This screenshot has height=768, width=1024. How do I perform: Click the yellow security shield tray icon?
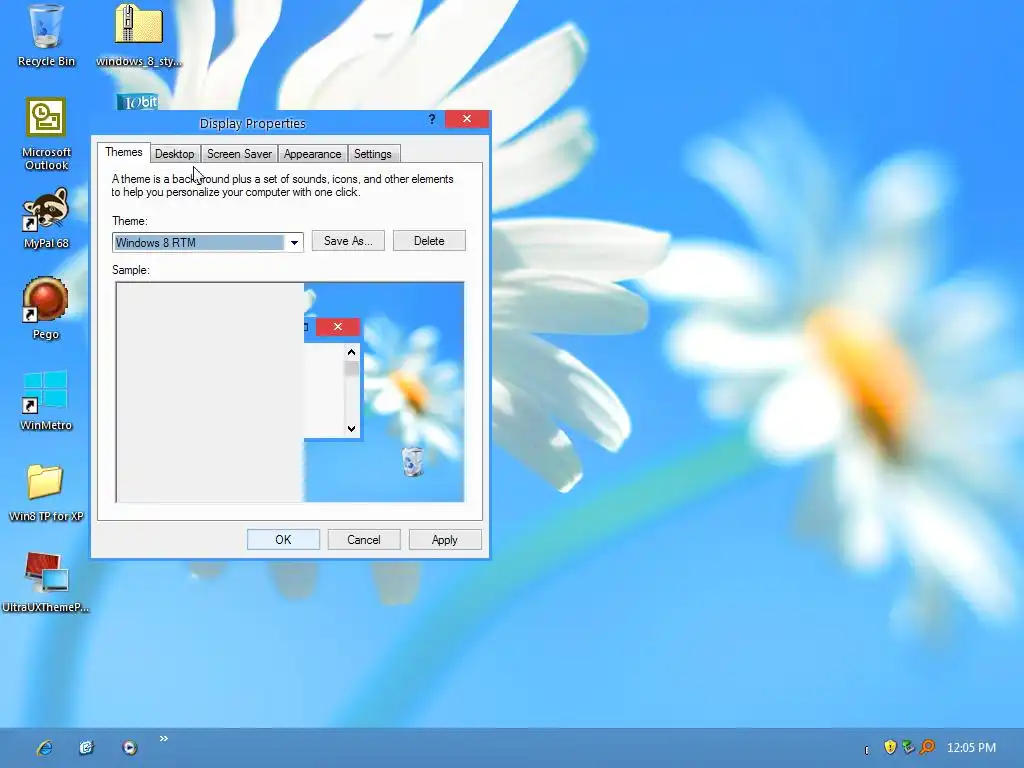(x=889, y=747)
